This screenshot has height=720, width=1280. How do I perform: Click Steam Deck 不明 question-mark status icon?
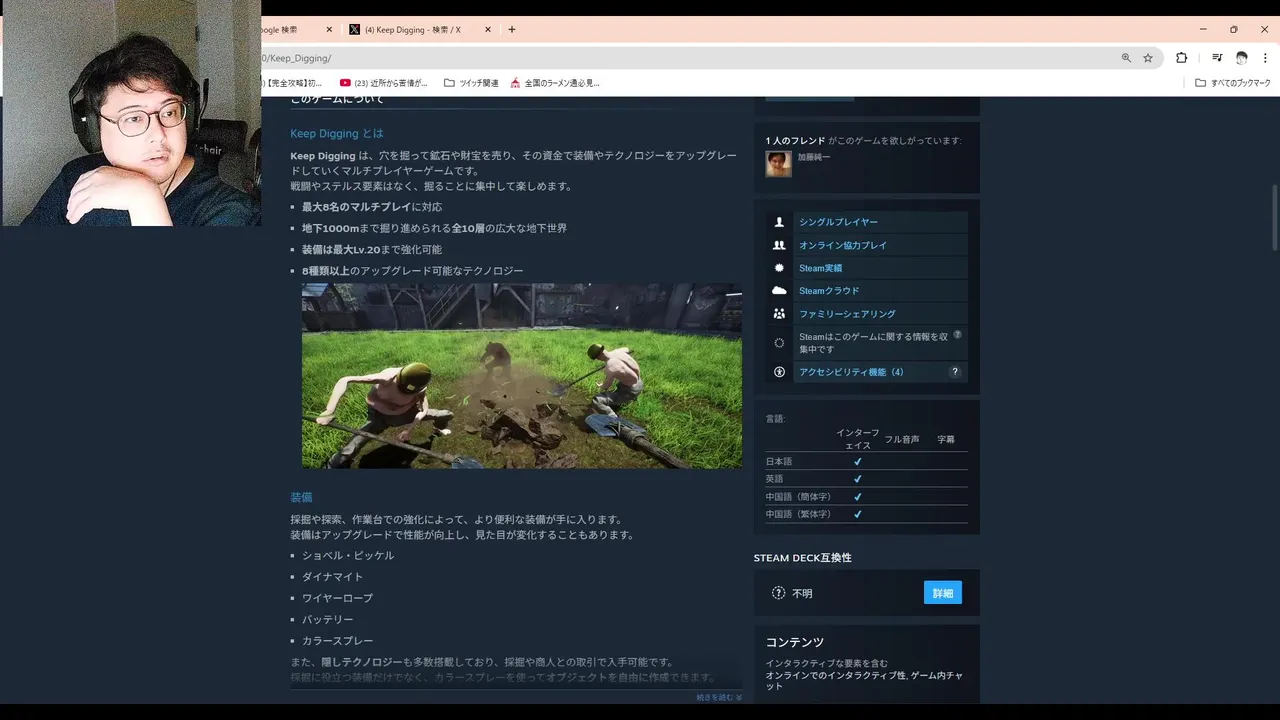[x=779, y=593]
